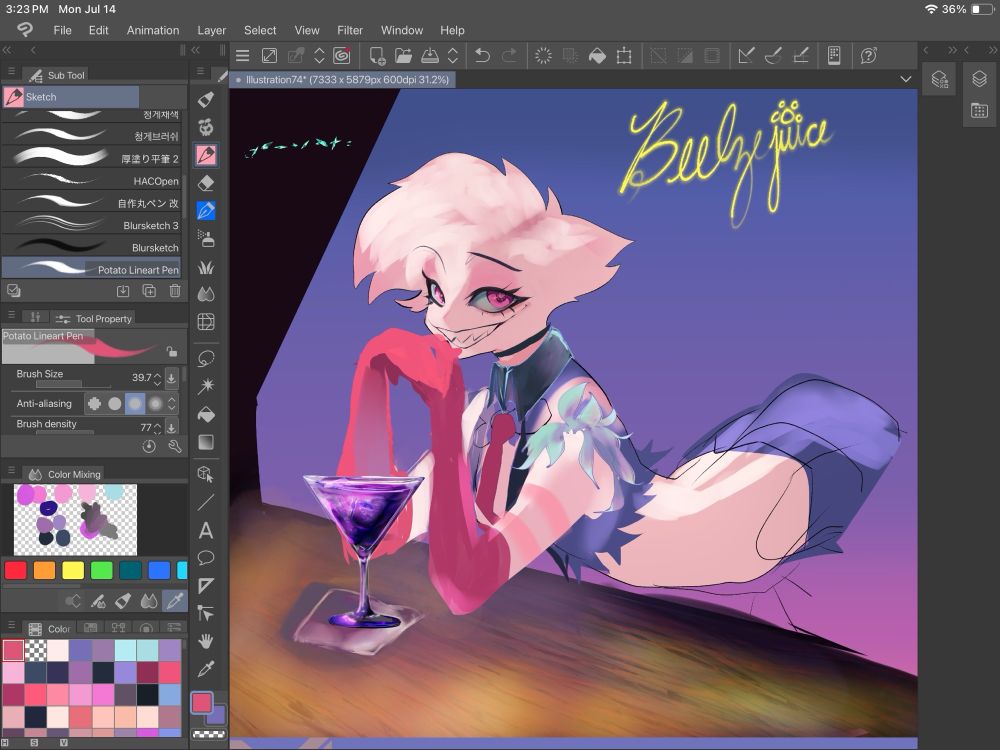Open Sub Tool panel hamburger menu
Image resolution: width=1000 pixels, height=750 pixels.
pyautogui.click(x=11, y=71)
